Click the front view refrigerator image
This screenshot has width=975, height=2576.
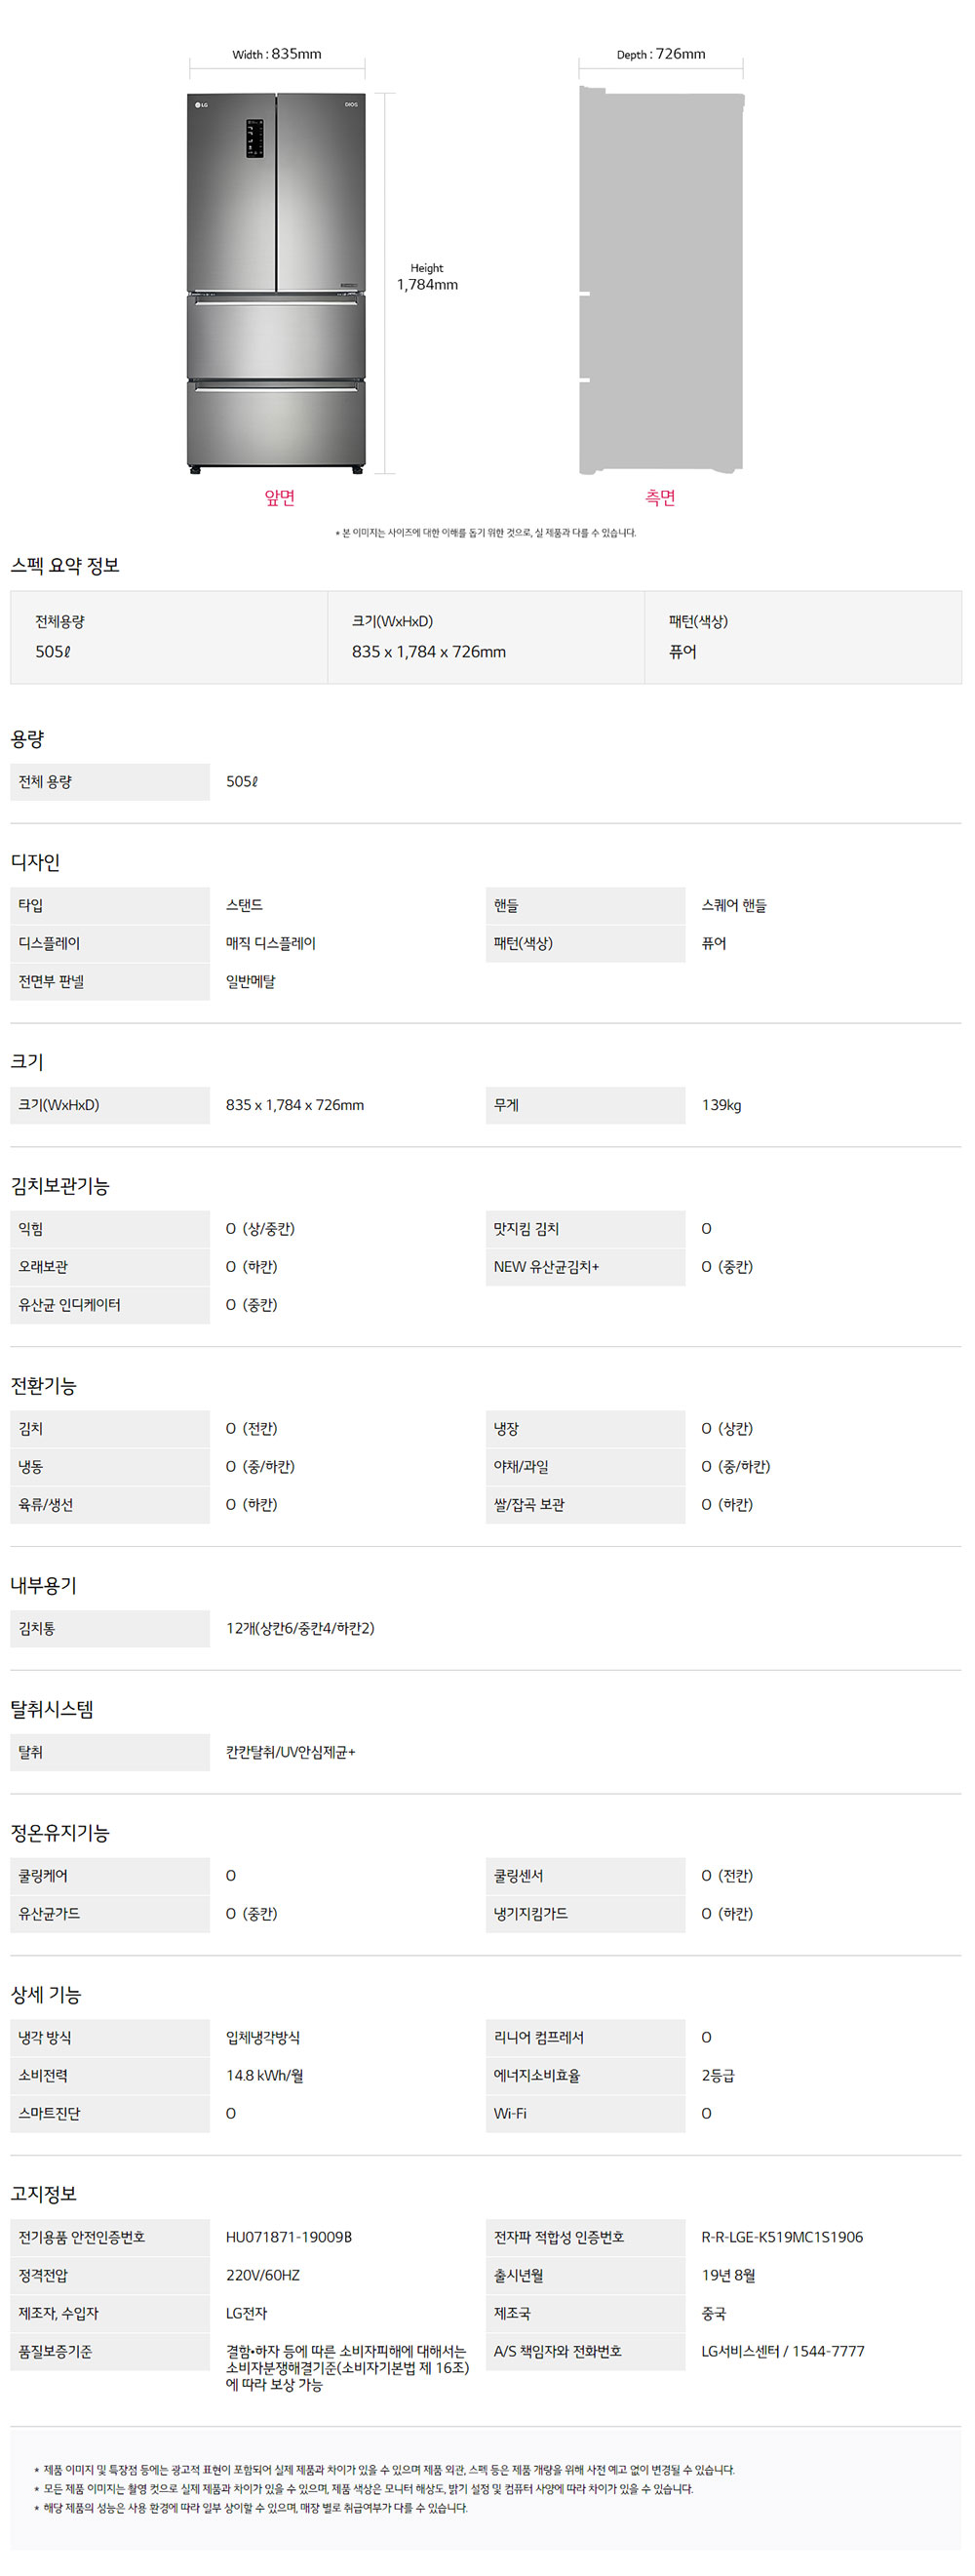276,283
